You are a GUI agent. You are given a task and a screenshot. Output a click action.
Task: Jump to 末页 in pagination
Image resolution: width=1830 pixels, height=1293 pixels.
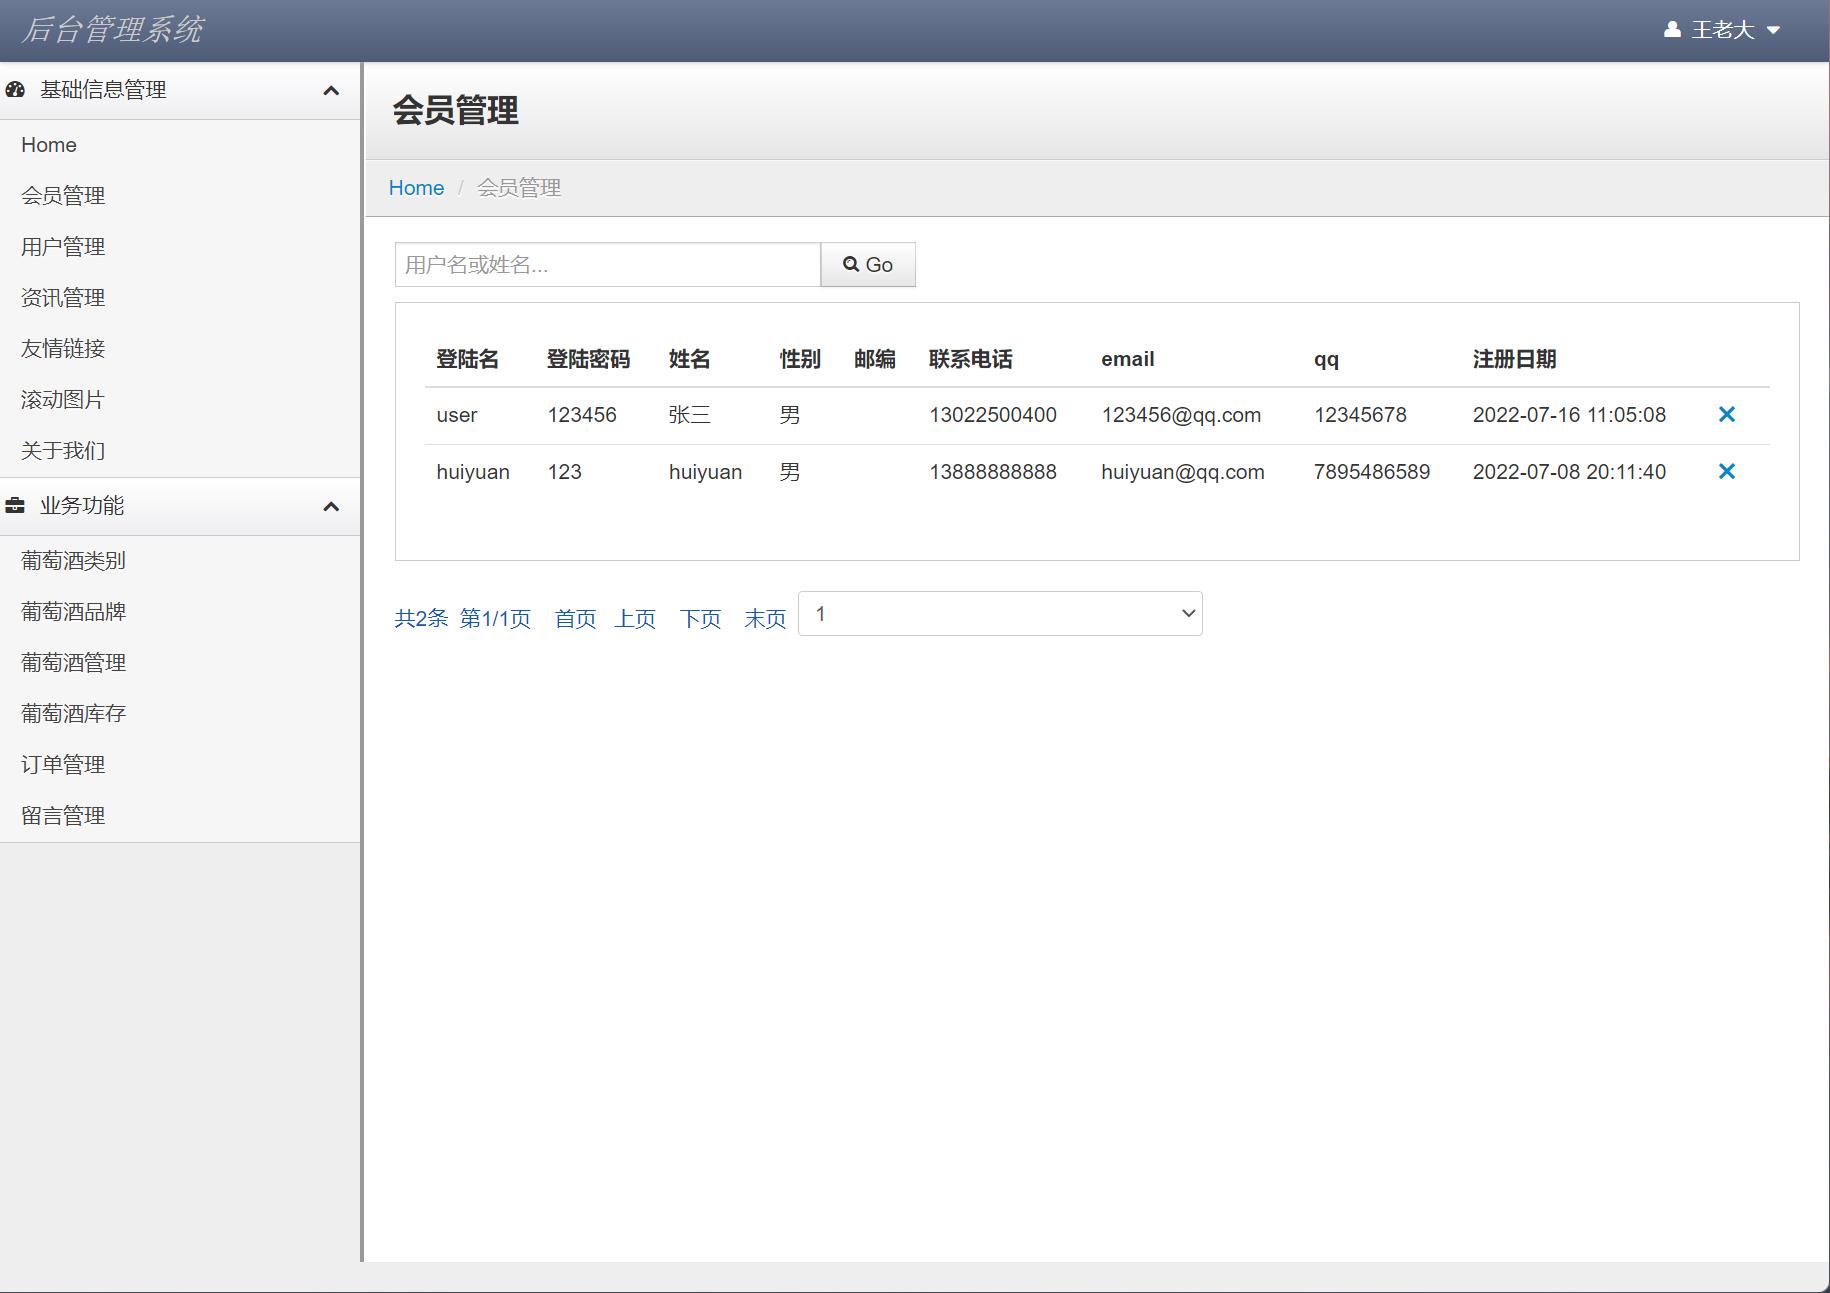click(765, 619)
